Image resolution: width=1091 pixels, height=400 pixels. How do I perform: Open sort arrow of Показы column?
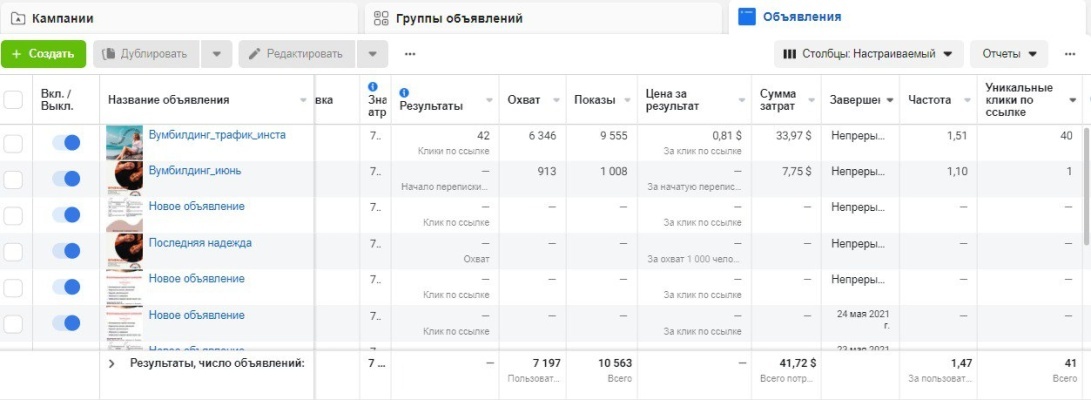pyautogui.click(x=626, y=100)
